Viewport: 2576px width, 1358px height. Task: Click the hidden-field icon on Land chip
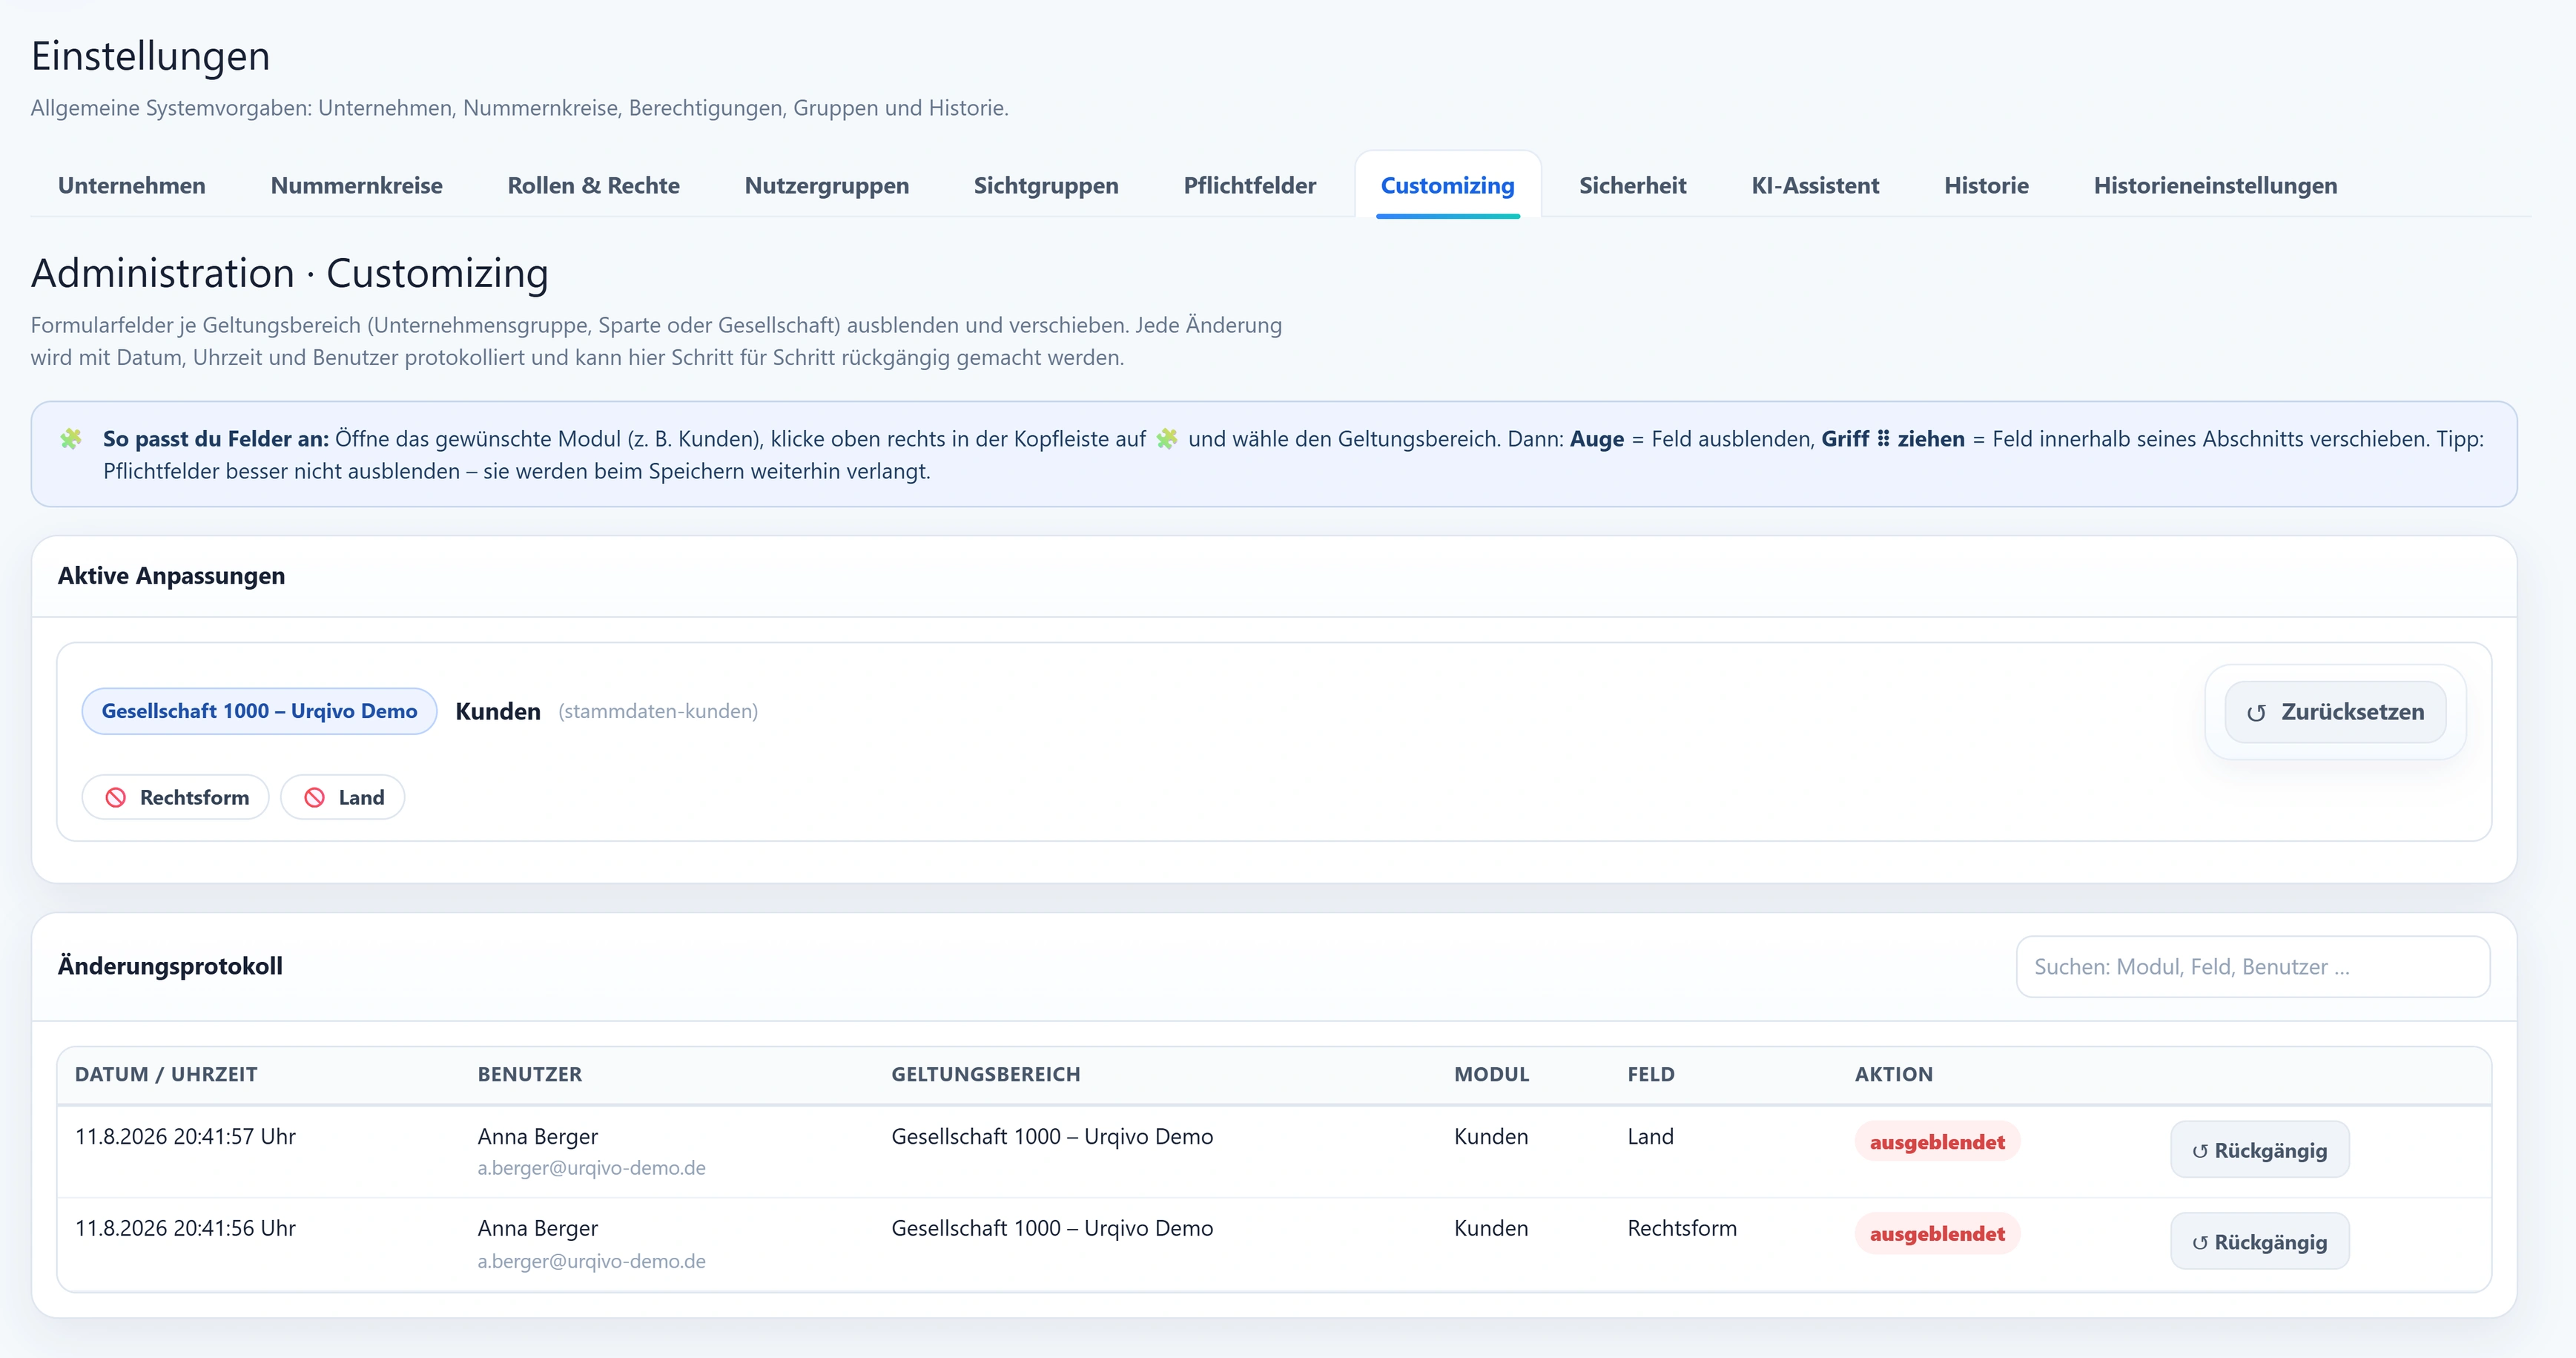pos(314,797)
